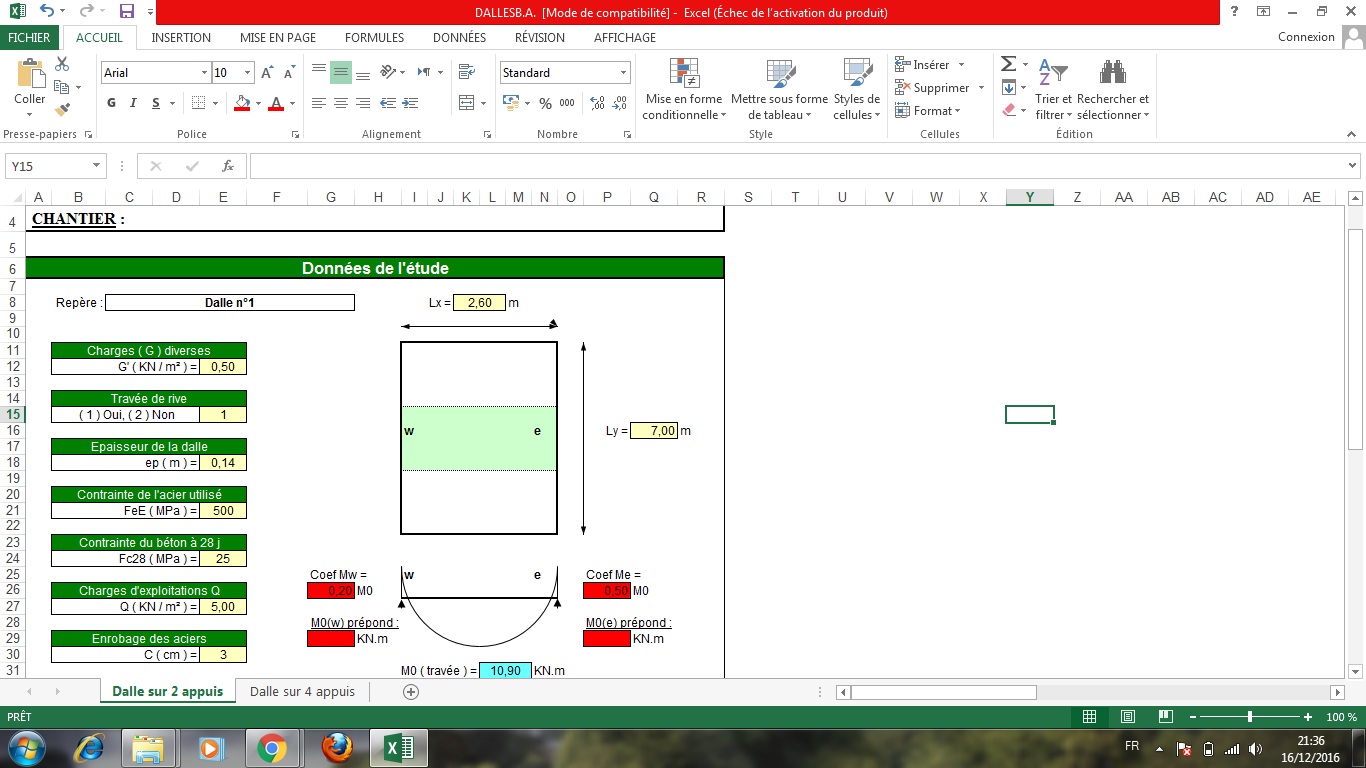Image resolution: width=1366 pixels, height=768 pixels.
Task: Switch to the DONNÉES ribbon tab
Action: (x=459, y=37)
